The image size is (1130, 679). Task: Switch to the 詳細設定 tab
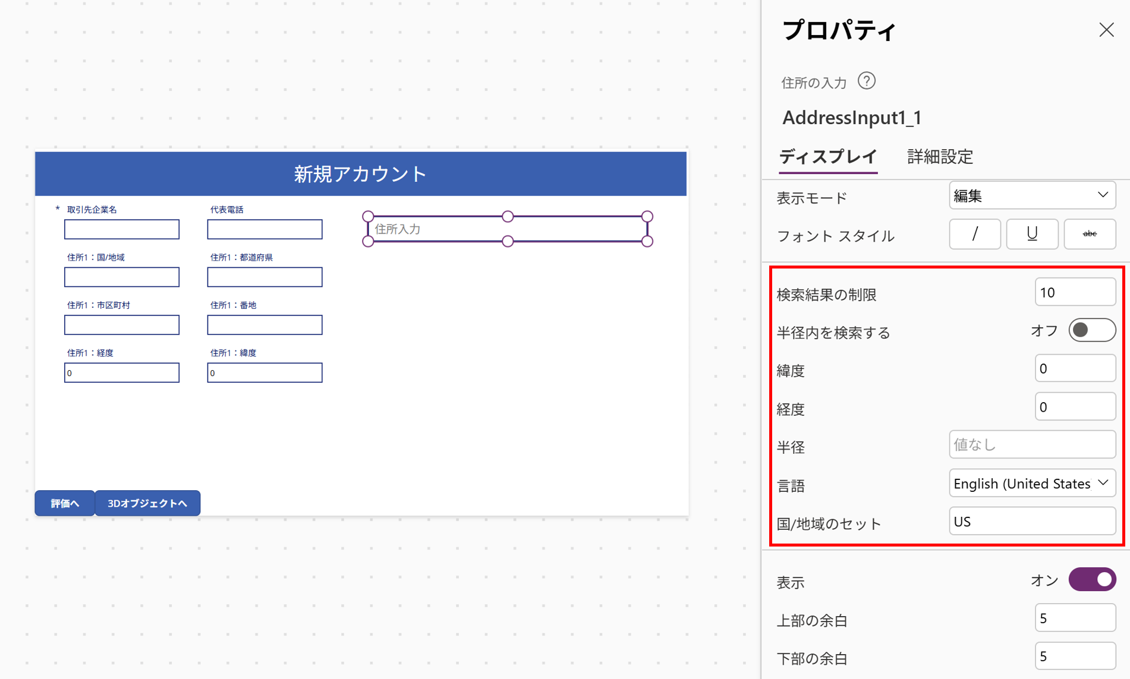tap(940, 157)
